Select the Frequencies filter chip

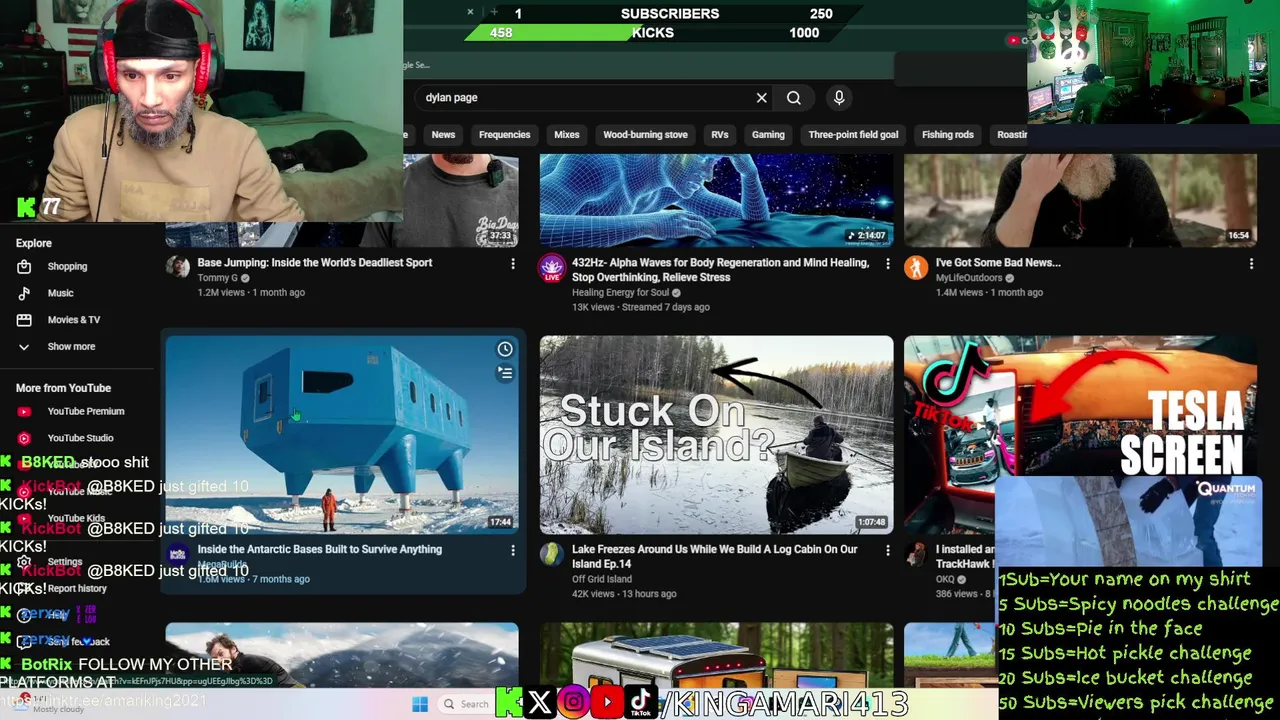[504, 135]
